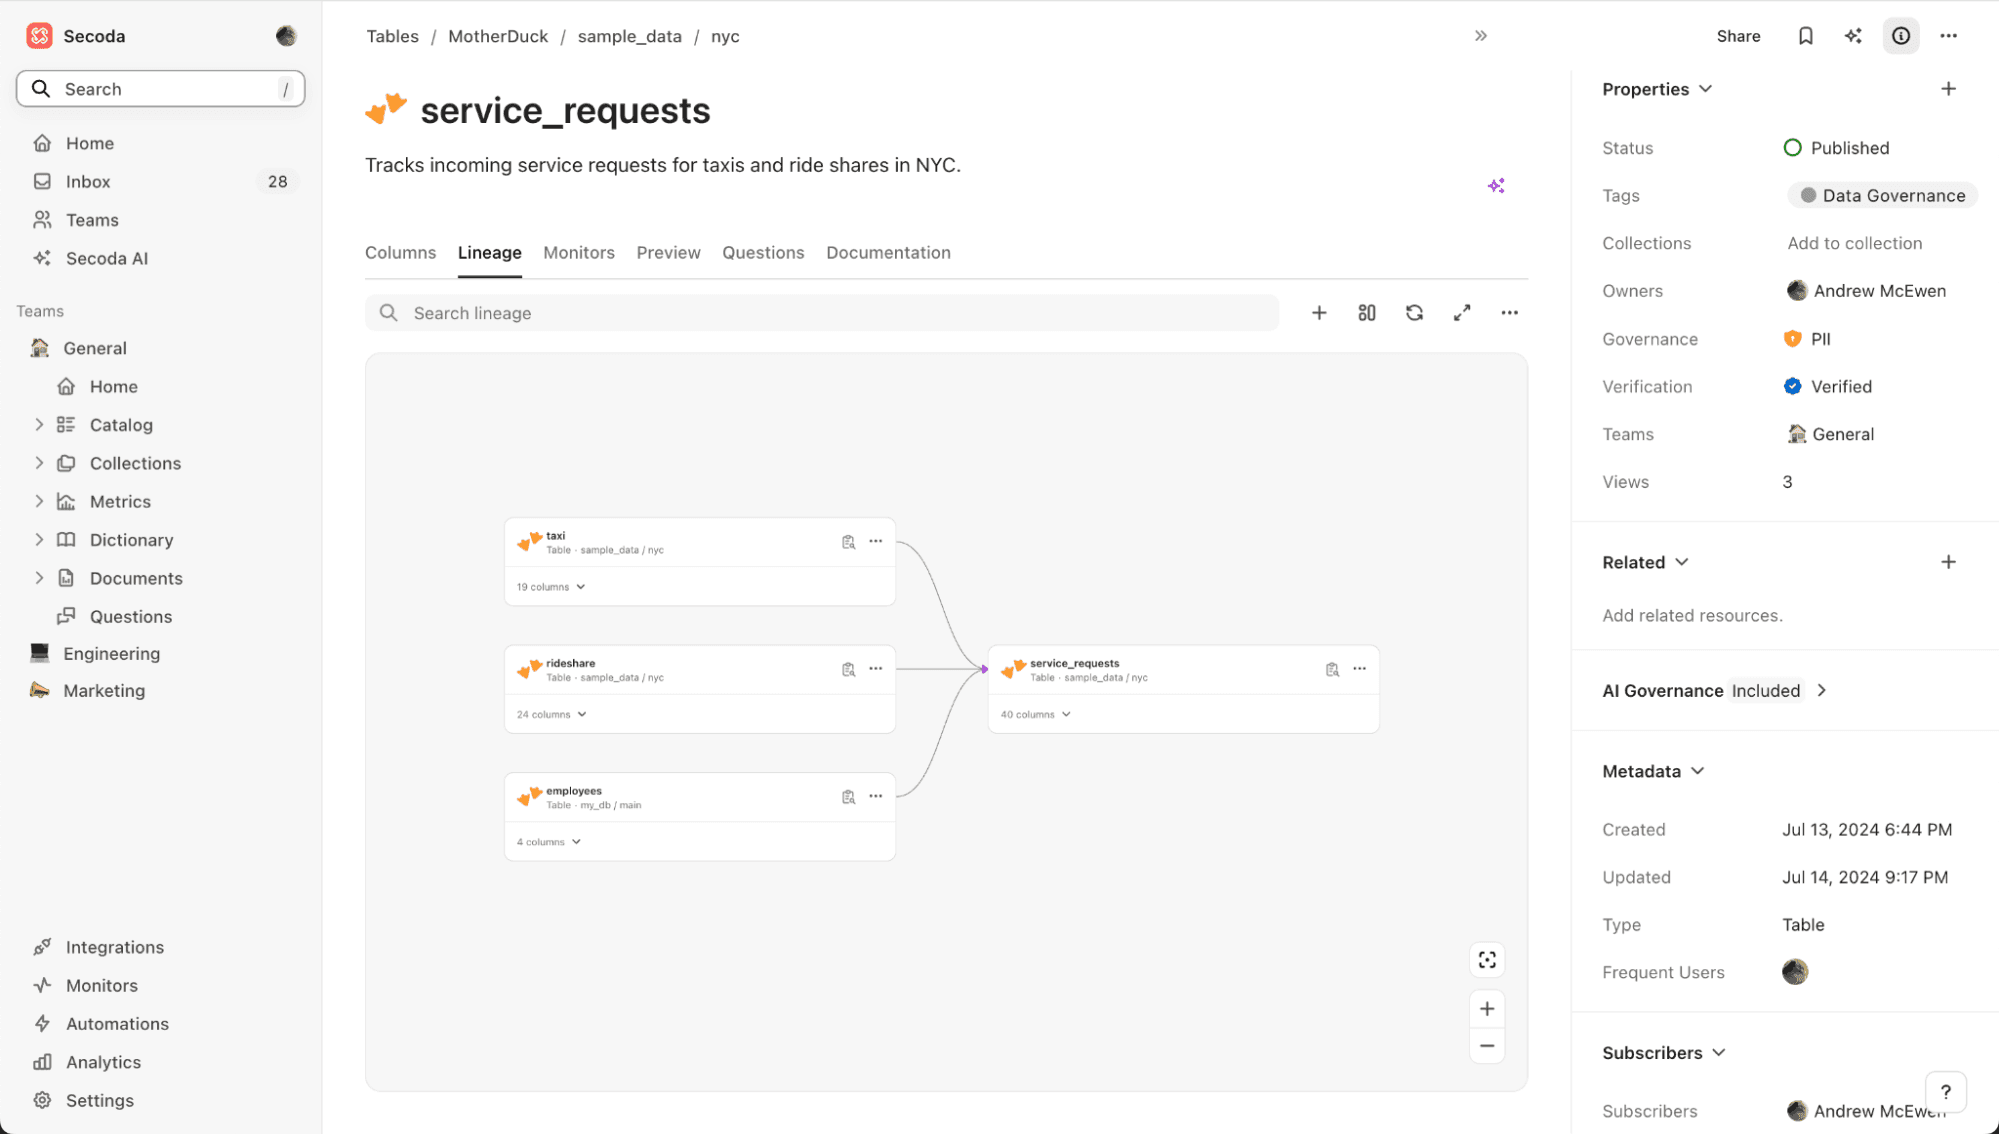Expand lineage to fullscreen
The image size is (1999, 1135).
[1462, 313]
